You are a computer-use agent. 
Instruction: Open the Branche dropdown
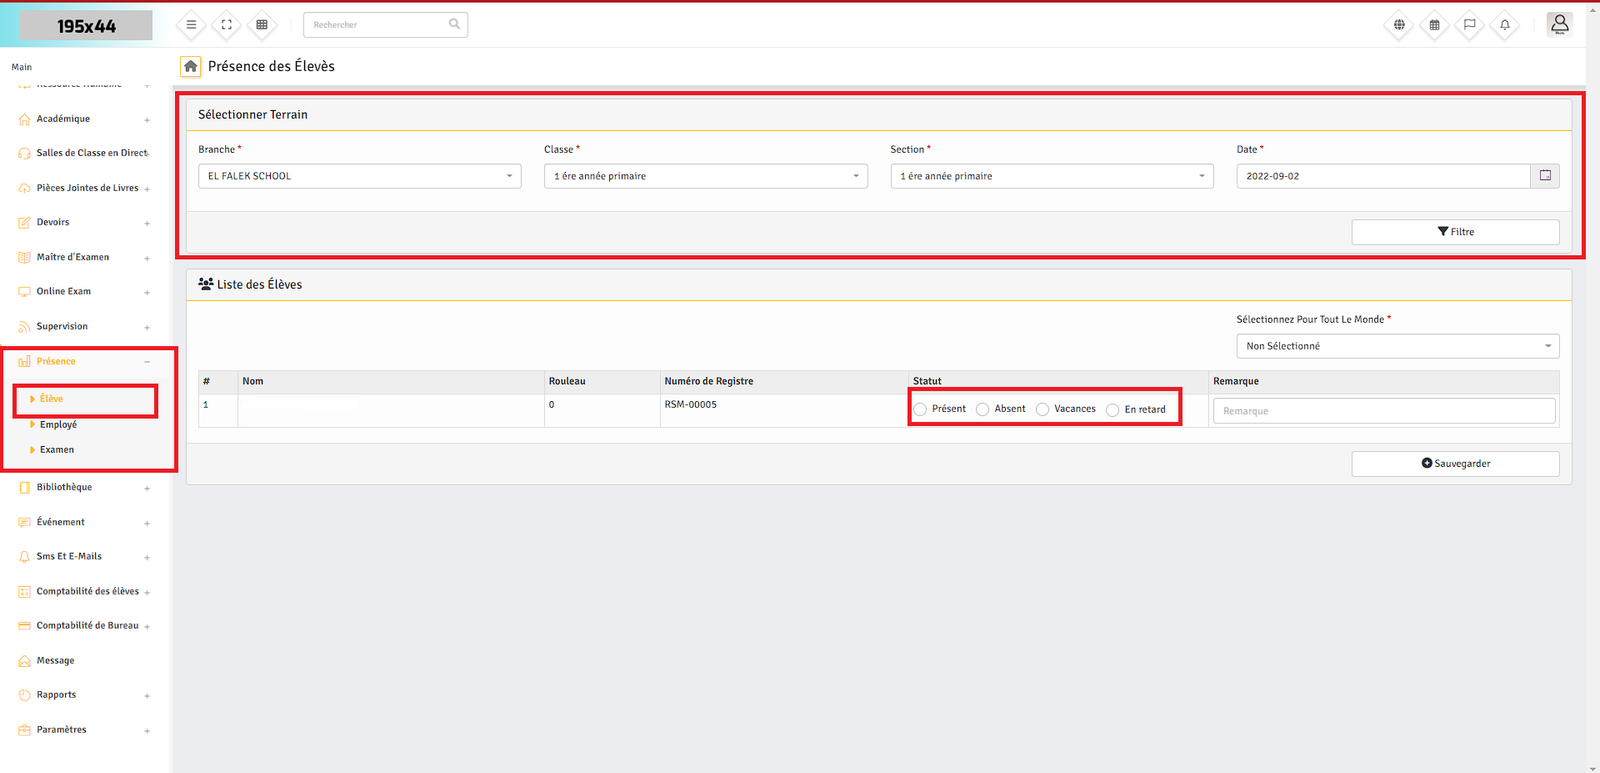(360, 176)
